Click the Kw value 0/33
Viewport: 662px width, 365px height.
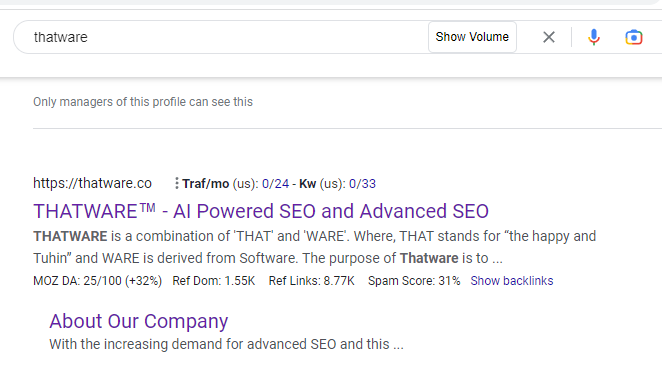tap(362, 184)
